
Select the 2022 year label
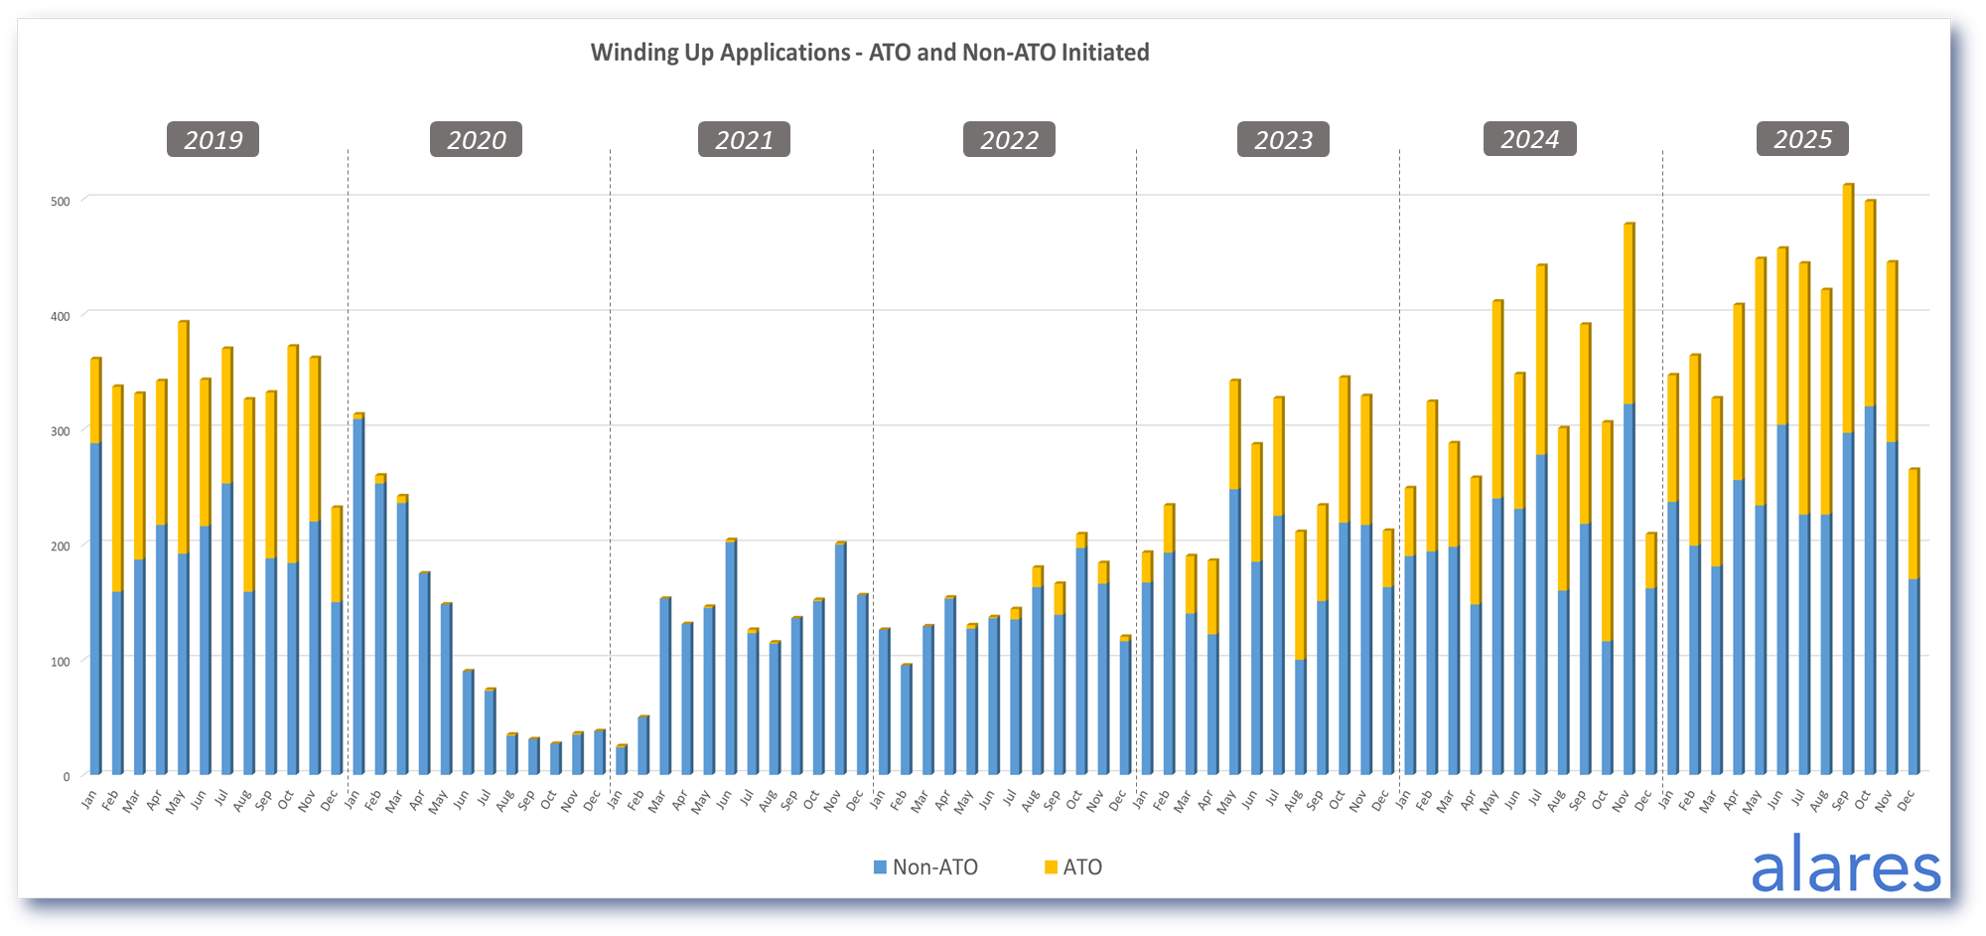click(1009, 139)
